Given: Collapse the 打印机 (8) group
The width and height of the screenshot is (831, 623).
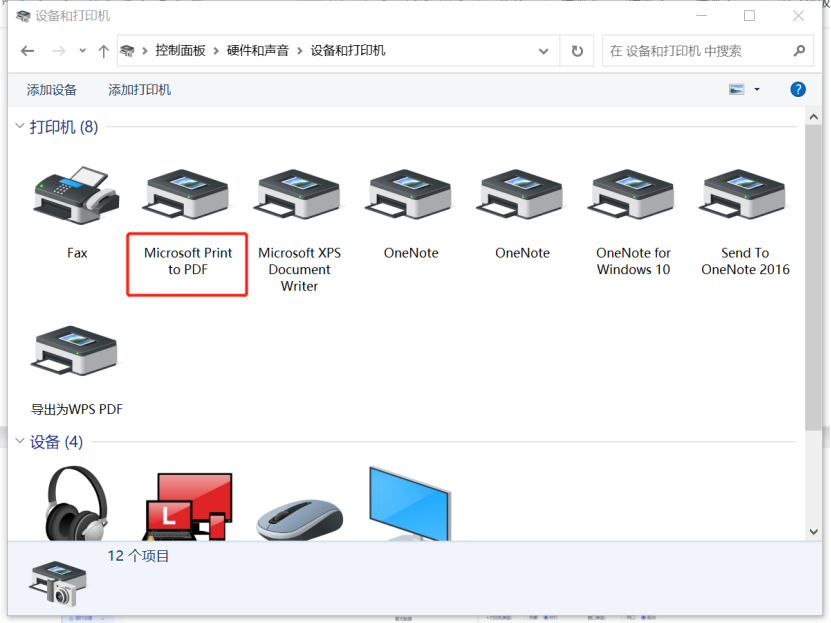Looking at the screenshot, I should click(20, 126).
